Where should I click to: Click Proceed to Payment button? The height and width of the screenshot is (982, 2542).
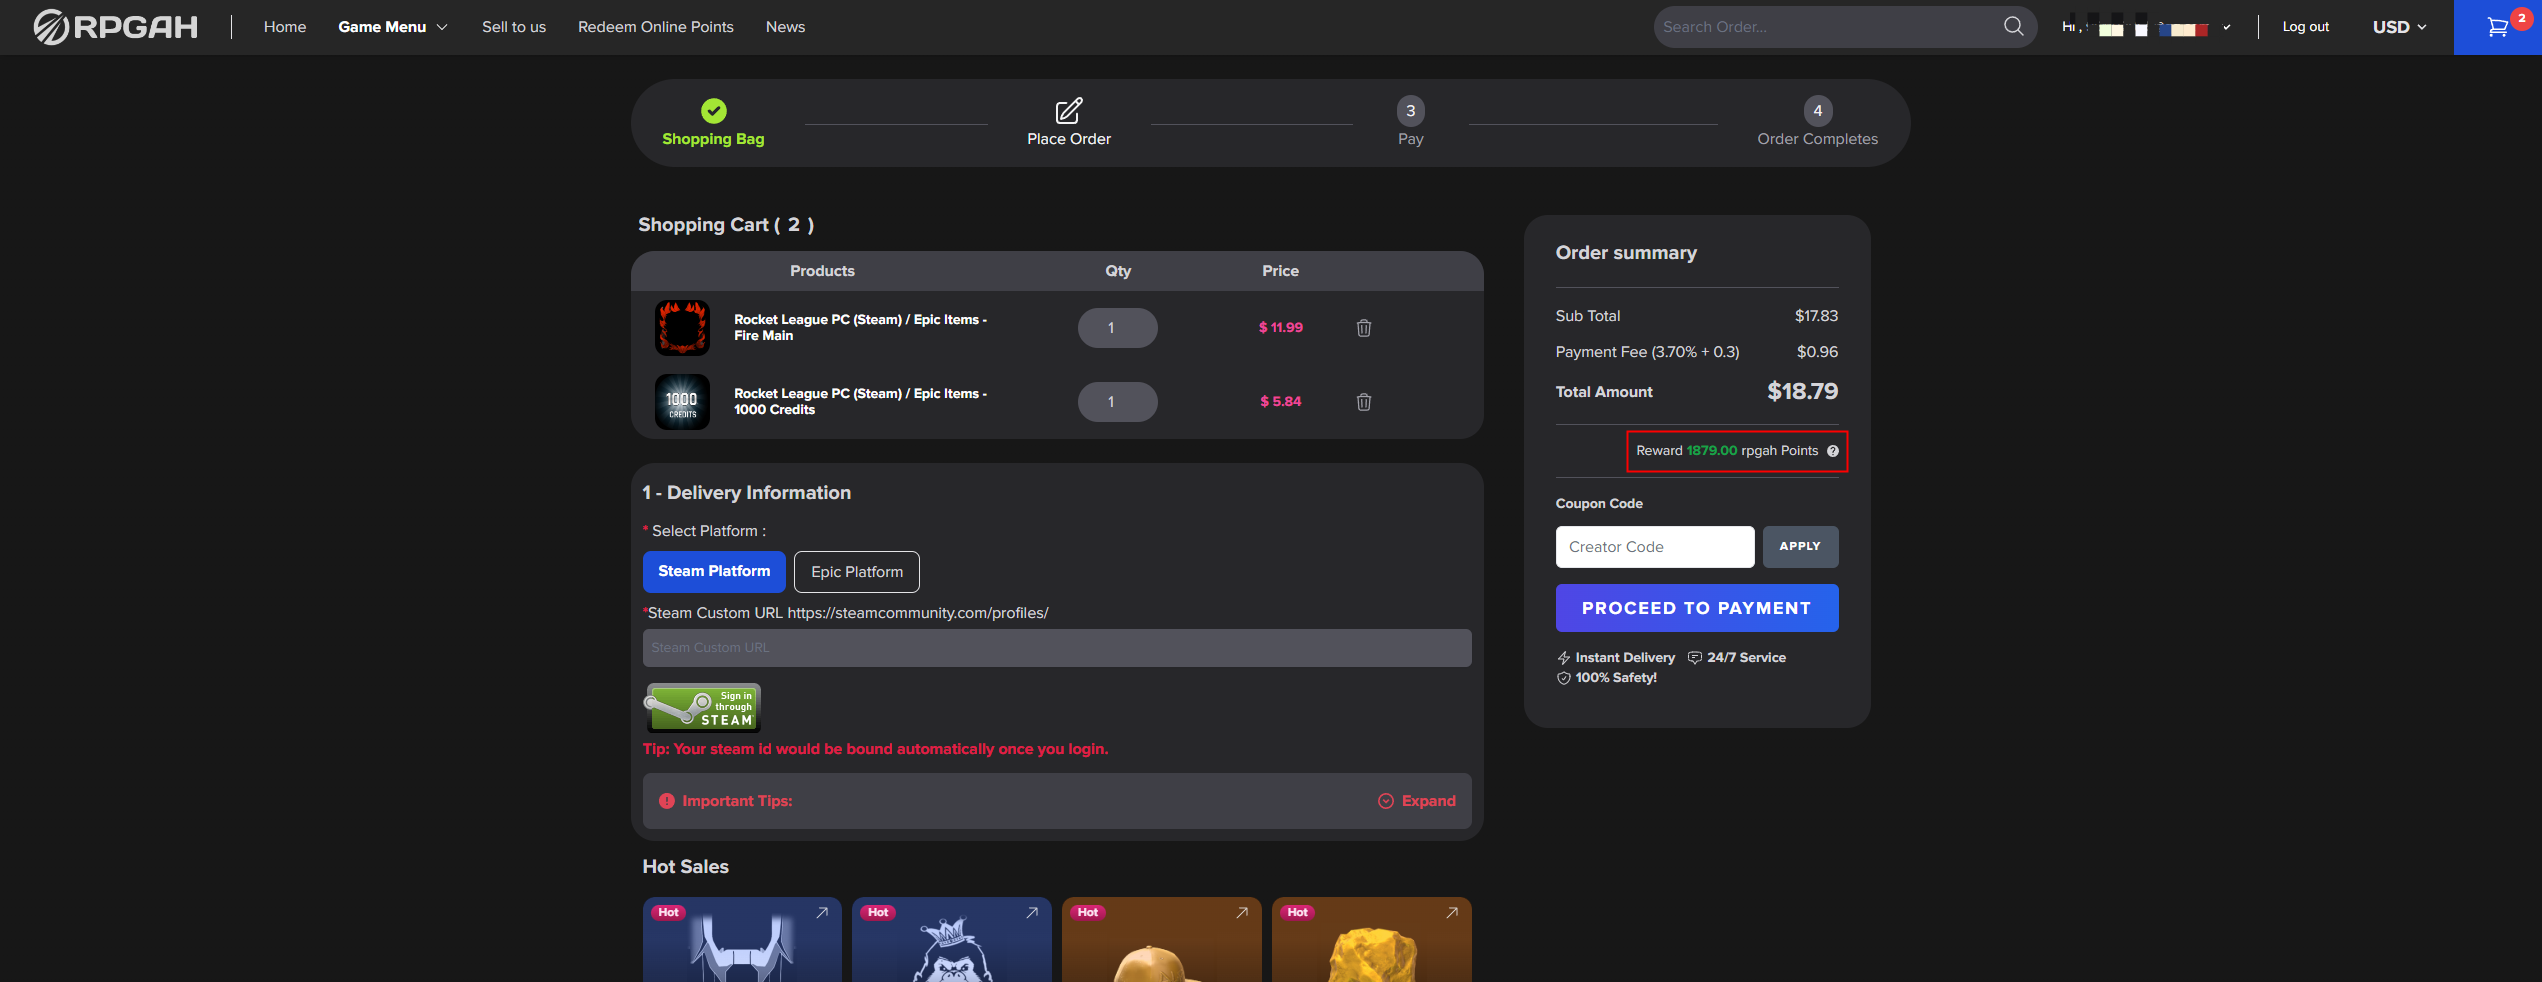pos(1697,608)
